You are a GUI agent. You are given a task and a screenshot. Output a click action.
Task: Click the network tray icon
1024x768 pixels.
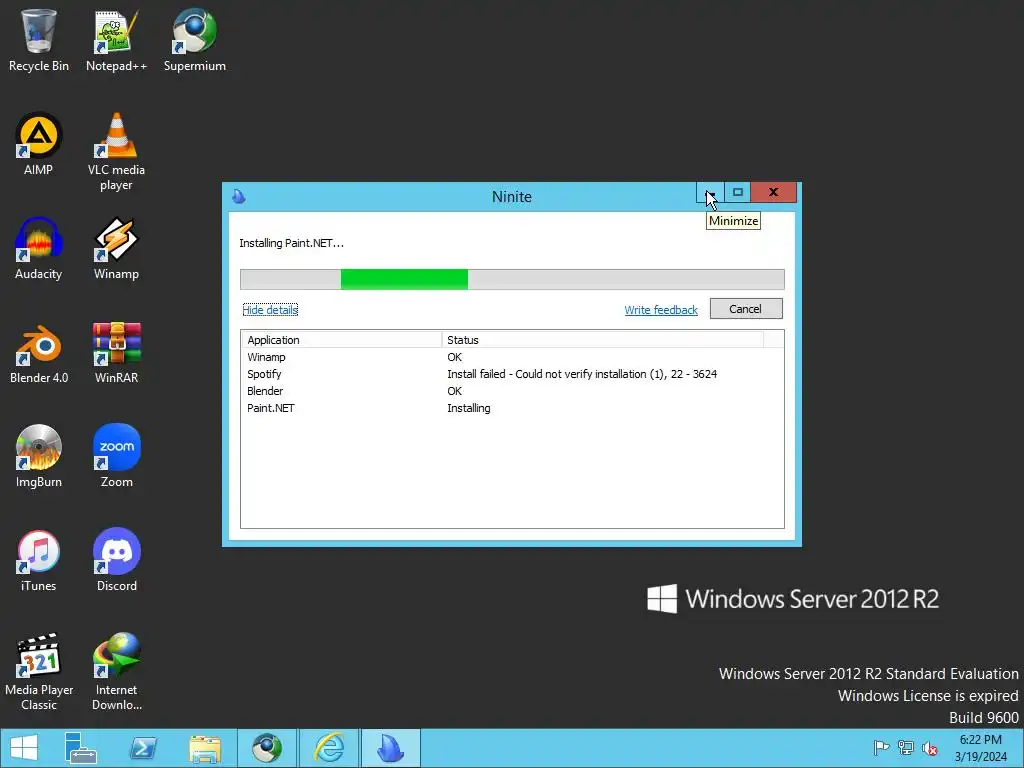(906, 748)
